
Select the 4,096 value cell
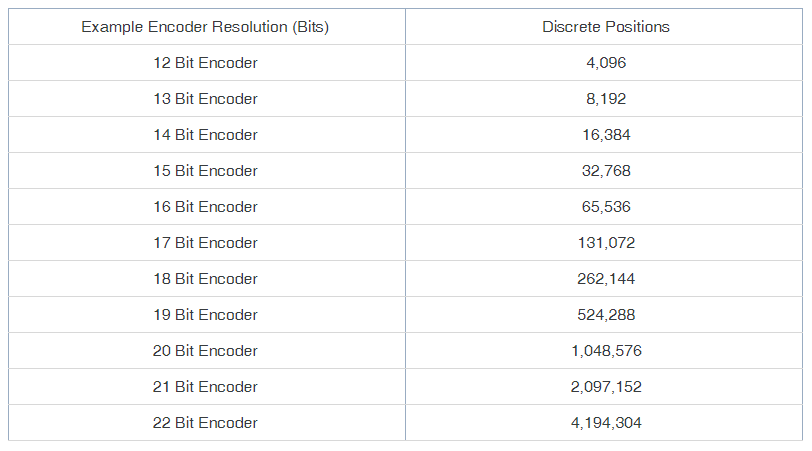[606, 63]
